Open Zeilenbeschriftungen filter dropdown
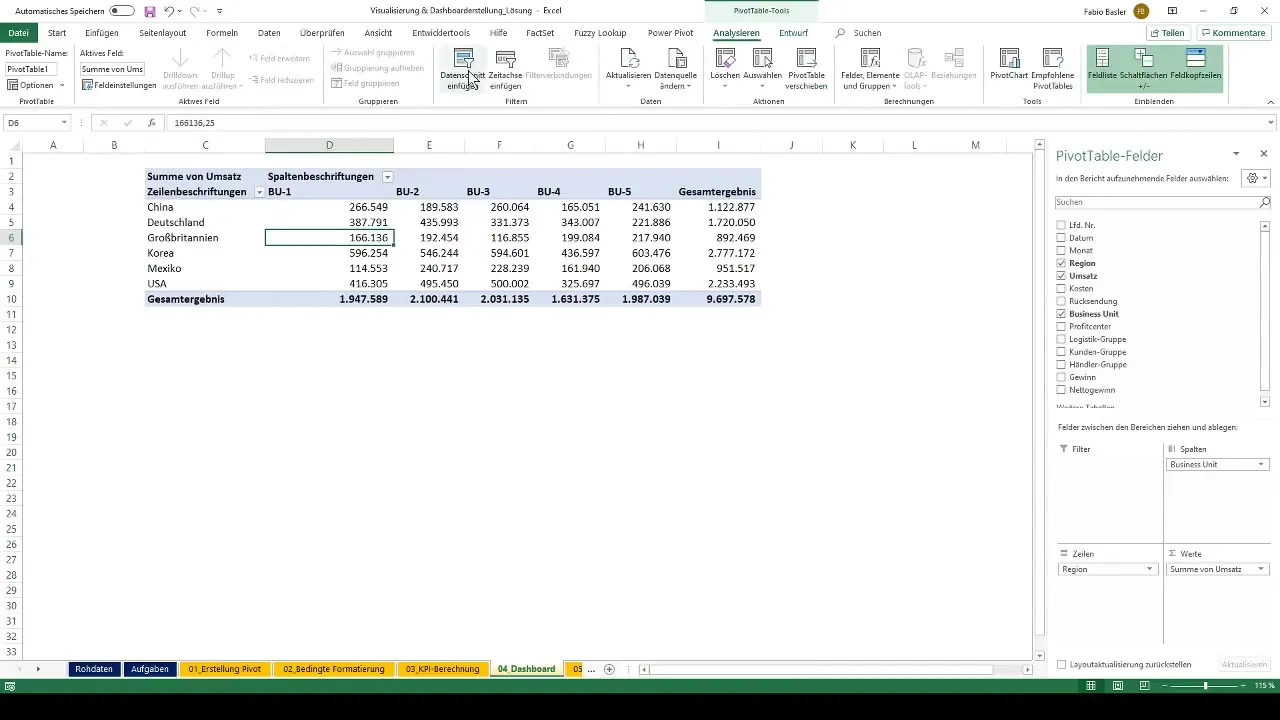The width and height of the screenshot is (1280, 720). pos(259,191)
